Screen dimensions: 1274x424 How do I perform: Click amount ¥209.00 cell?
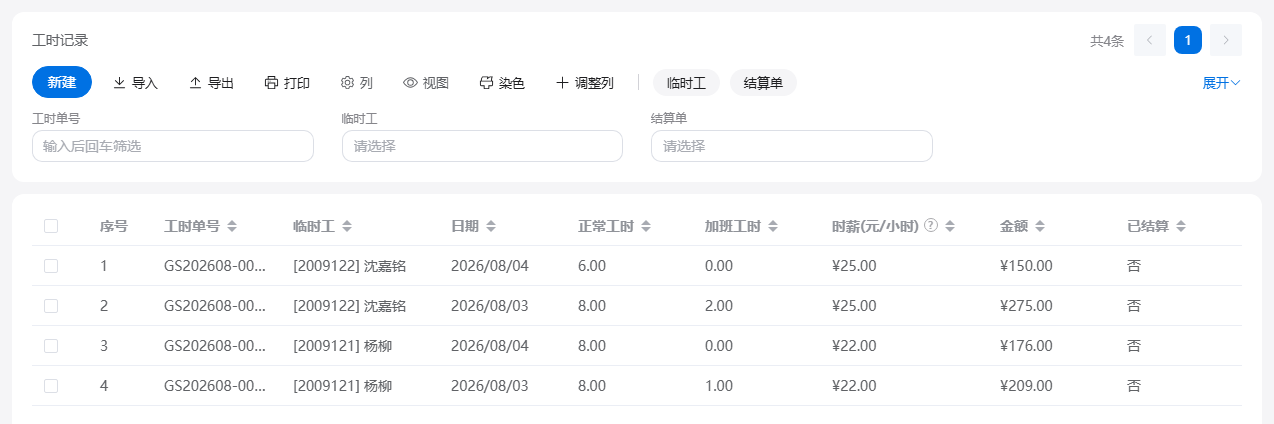pyautogui.click(x=1026, y=386)
